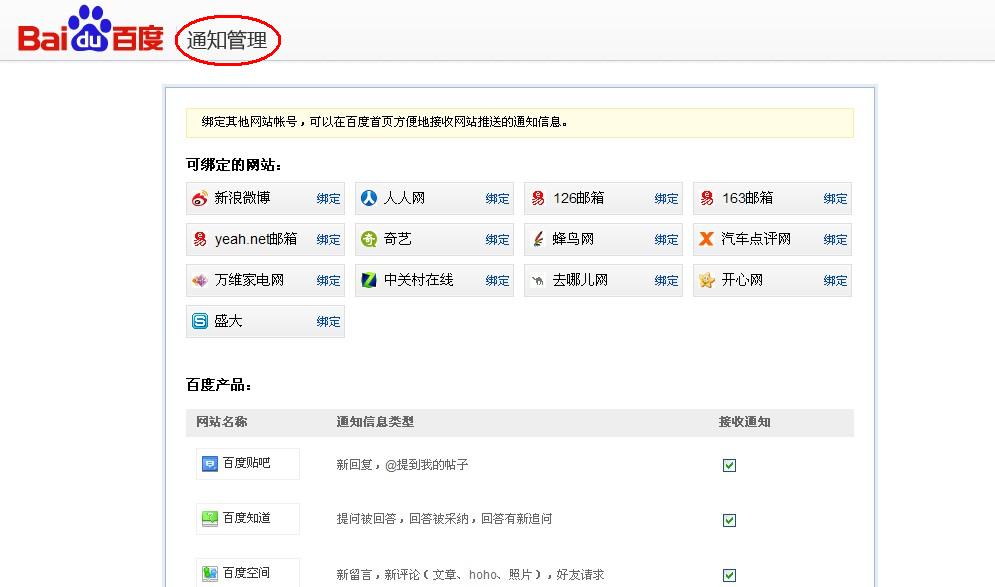Click the Renren (人人网) icon
This screenshot has height=587, width=995.
point(369,198)
